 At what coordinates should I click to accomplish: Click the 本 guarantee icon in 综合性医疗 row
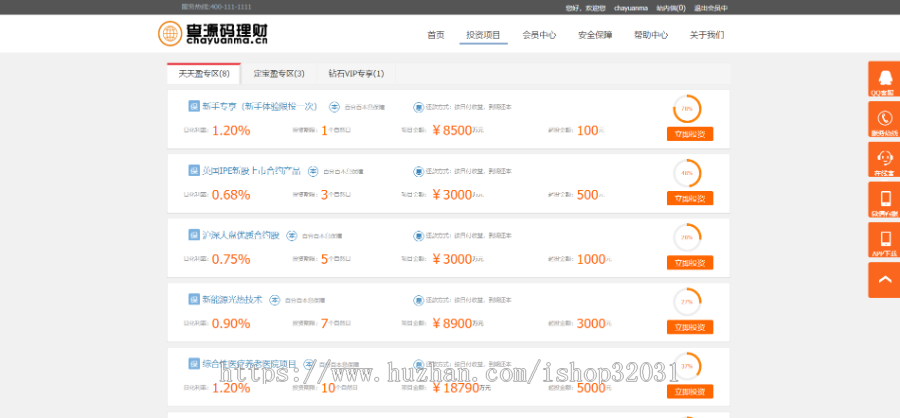pos(309,364)
